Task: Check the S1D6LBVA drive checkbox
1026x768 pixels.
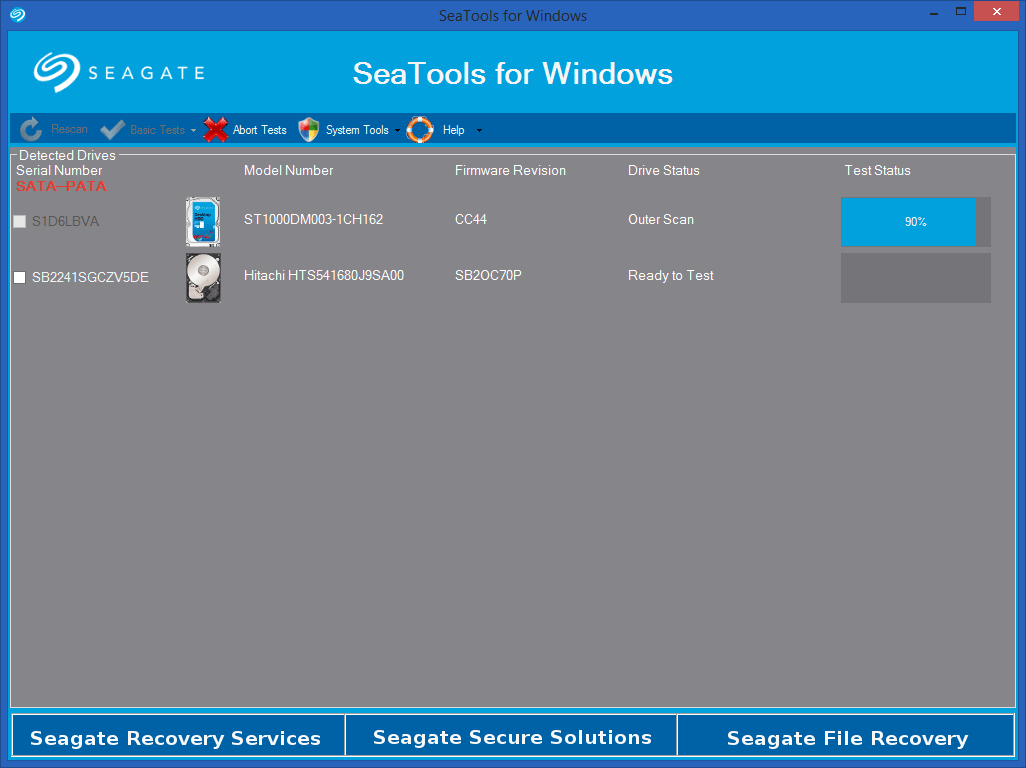Action: click(x=19, y=221)
